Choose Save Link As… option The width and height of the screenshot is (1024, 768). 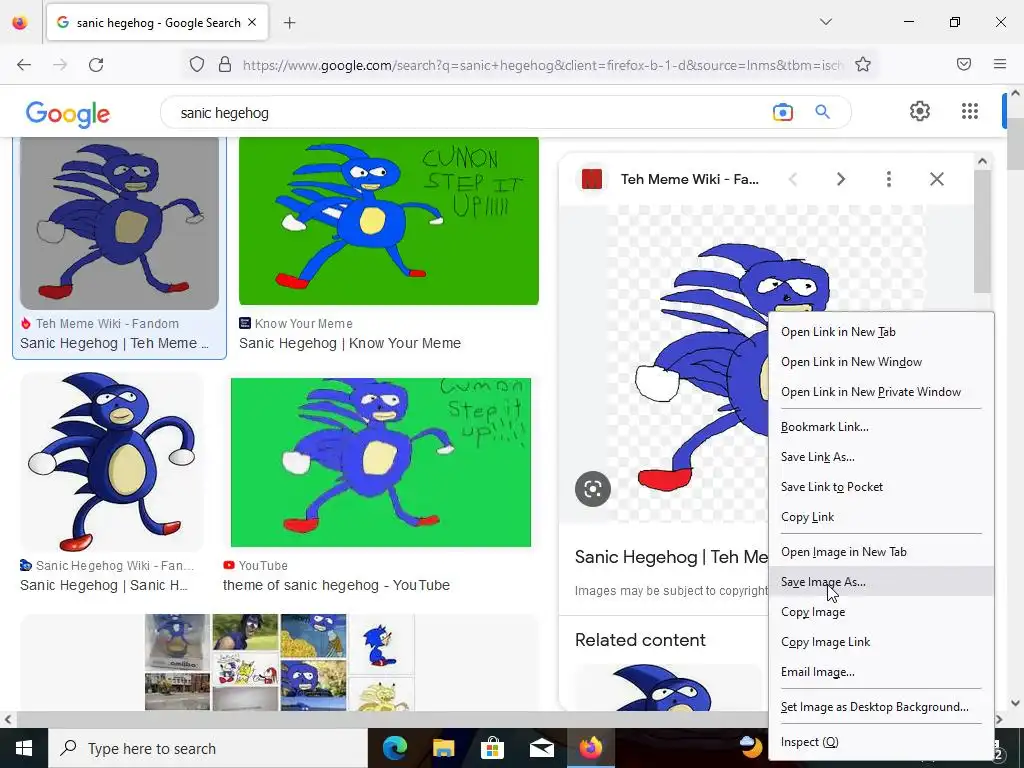(x=882, y=457)
